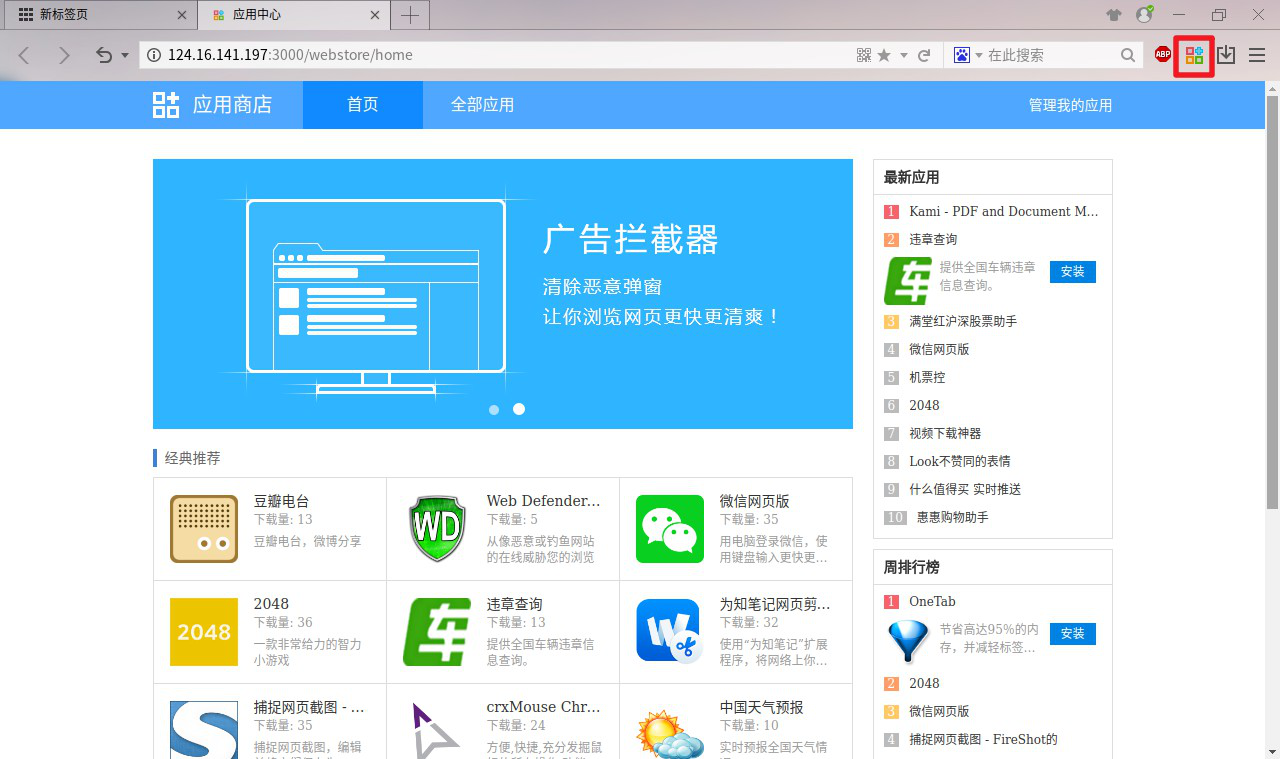Open 管理我的应用 link
The image size is (1280, 759).
click(1069, 104)
